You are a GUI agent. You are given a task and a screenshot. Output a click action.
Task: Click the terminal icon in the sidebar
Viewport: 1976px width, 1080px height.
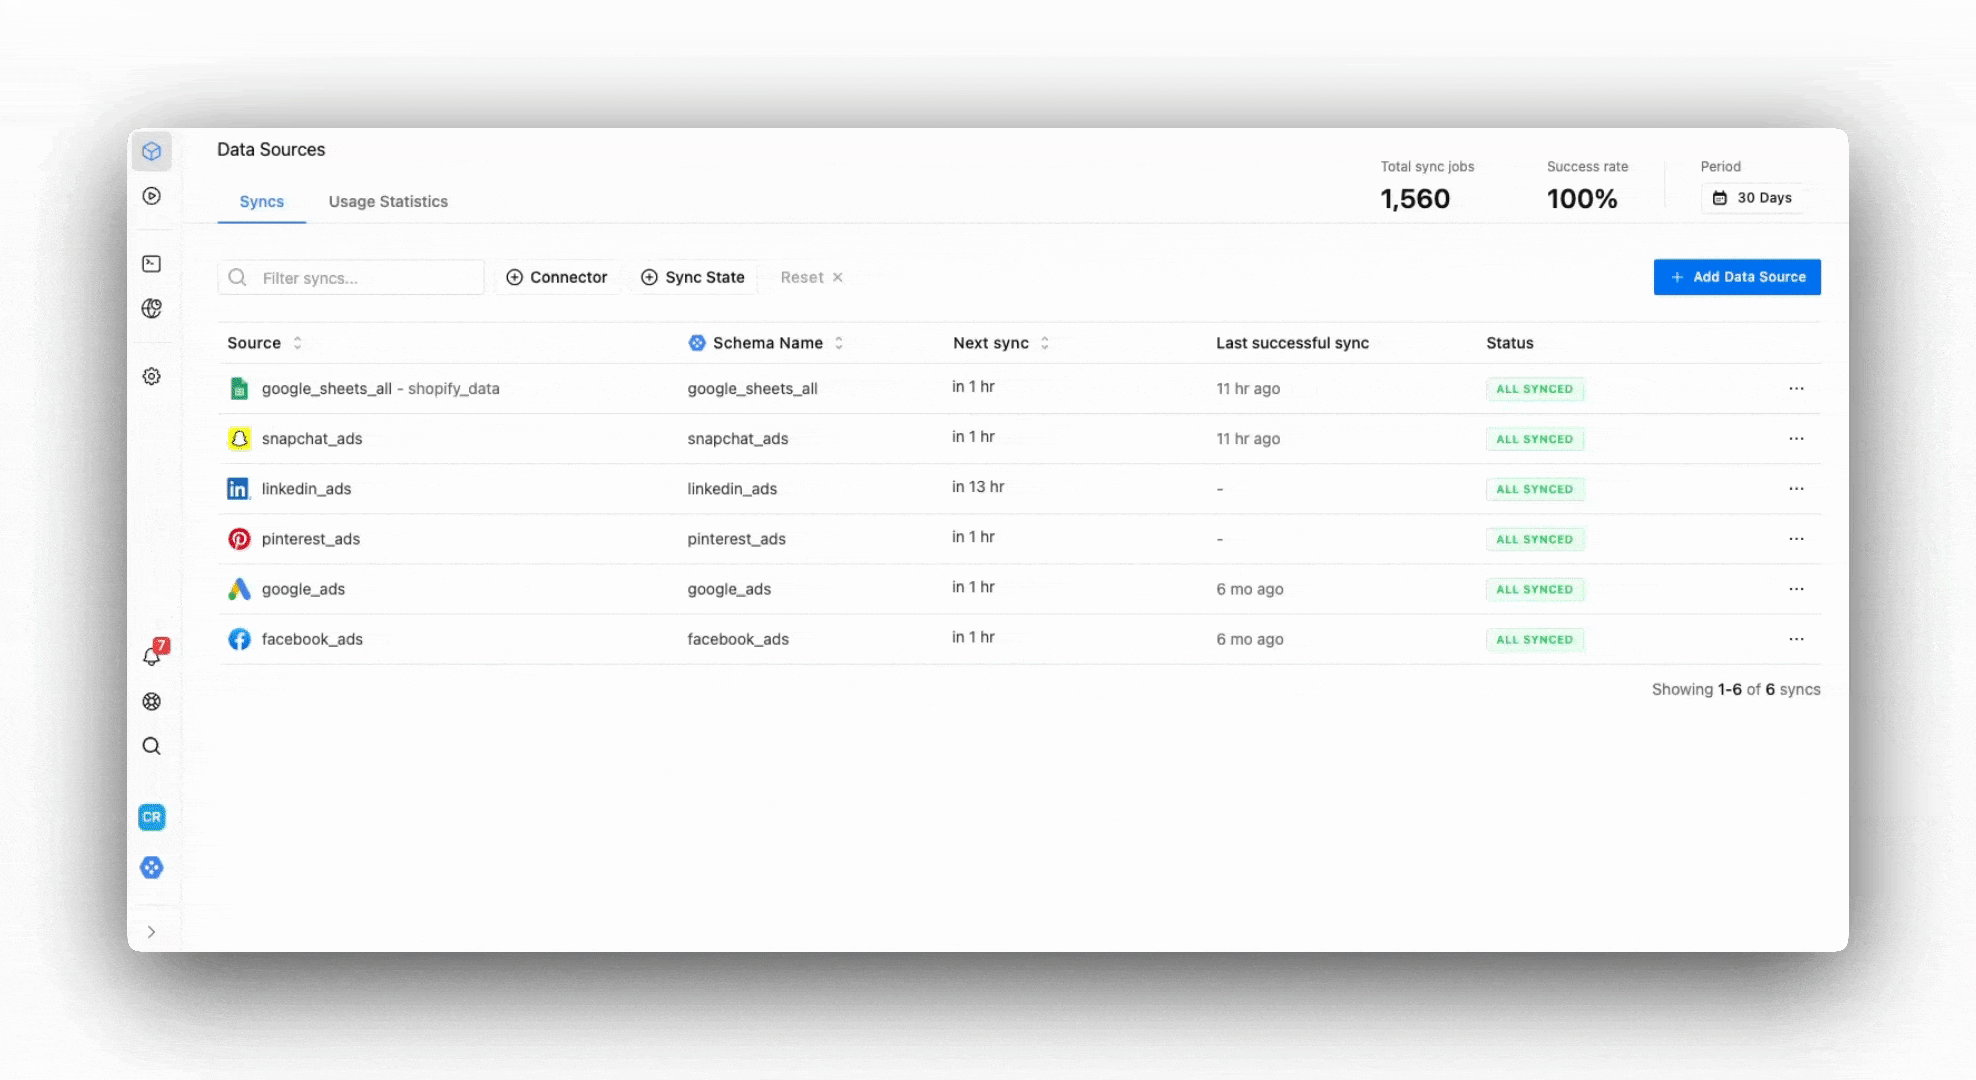(x=152, y=263)
